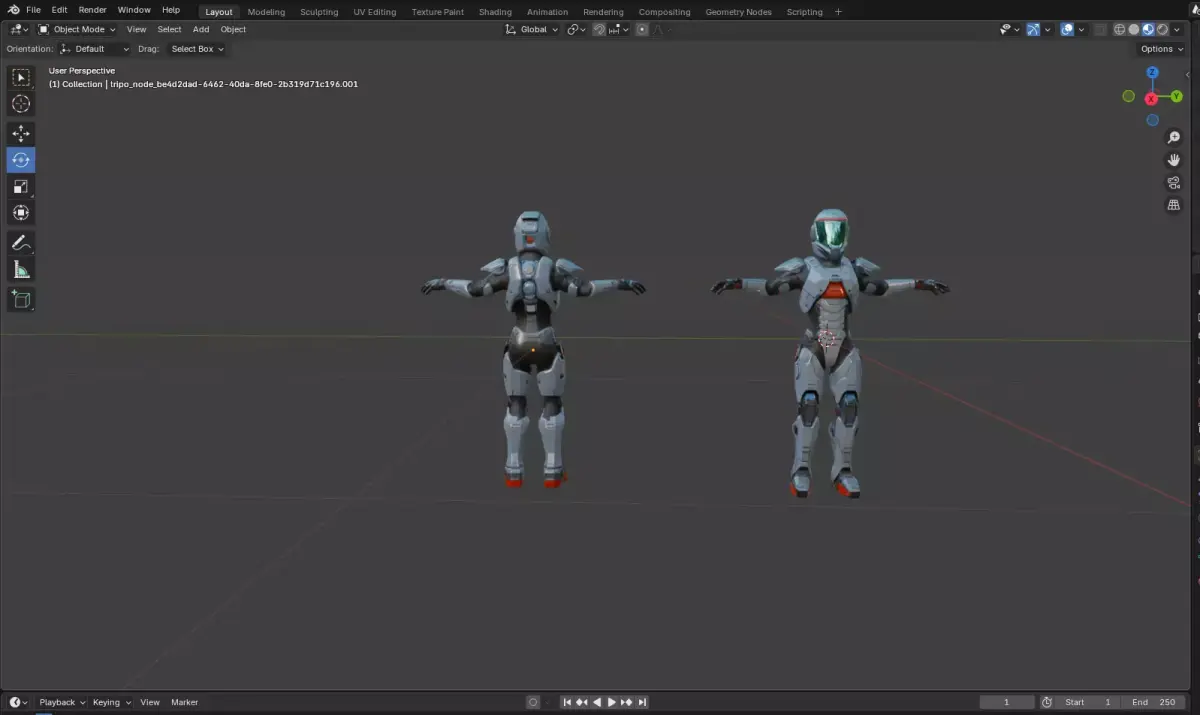Click the Start frame field
1200x715 pixels.
1089,702
